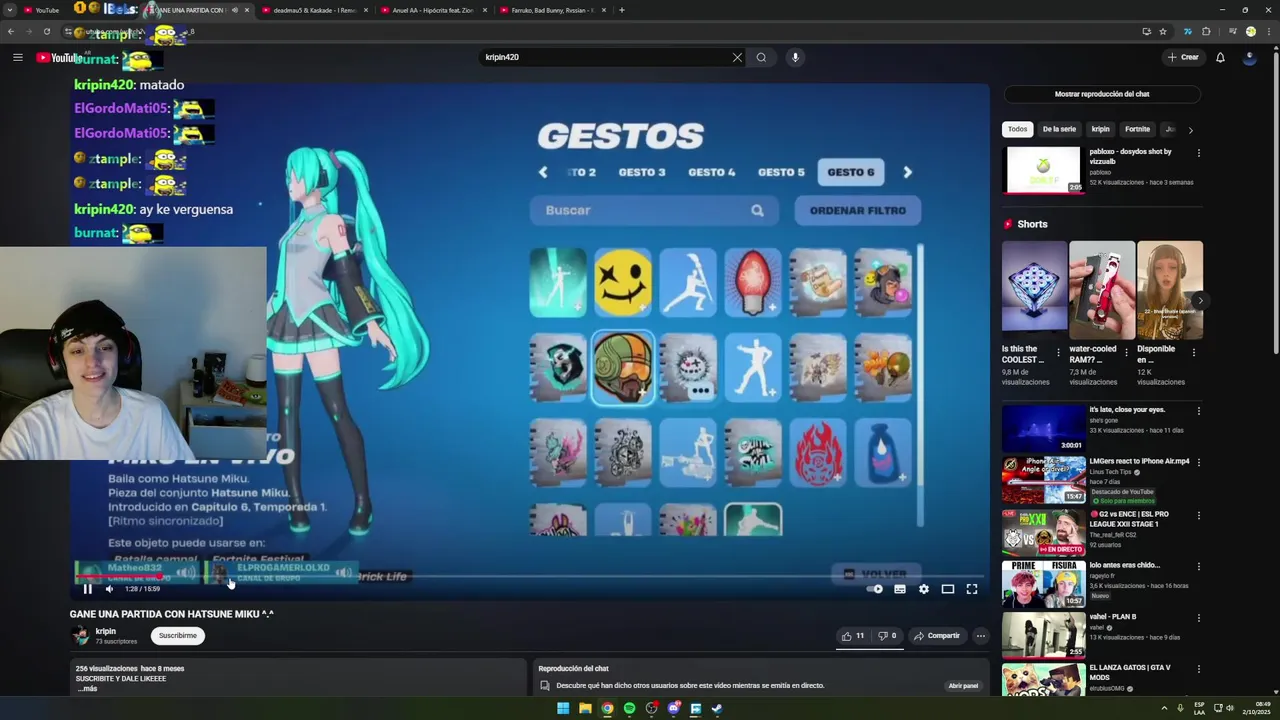This screenshot has height=720, width=1280.
Task: Open water-cooled RAM short
Action: point(1102,289)
